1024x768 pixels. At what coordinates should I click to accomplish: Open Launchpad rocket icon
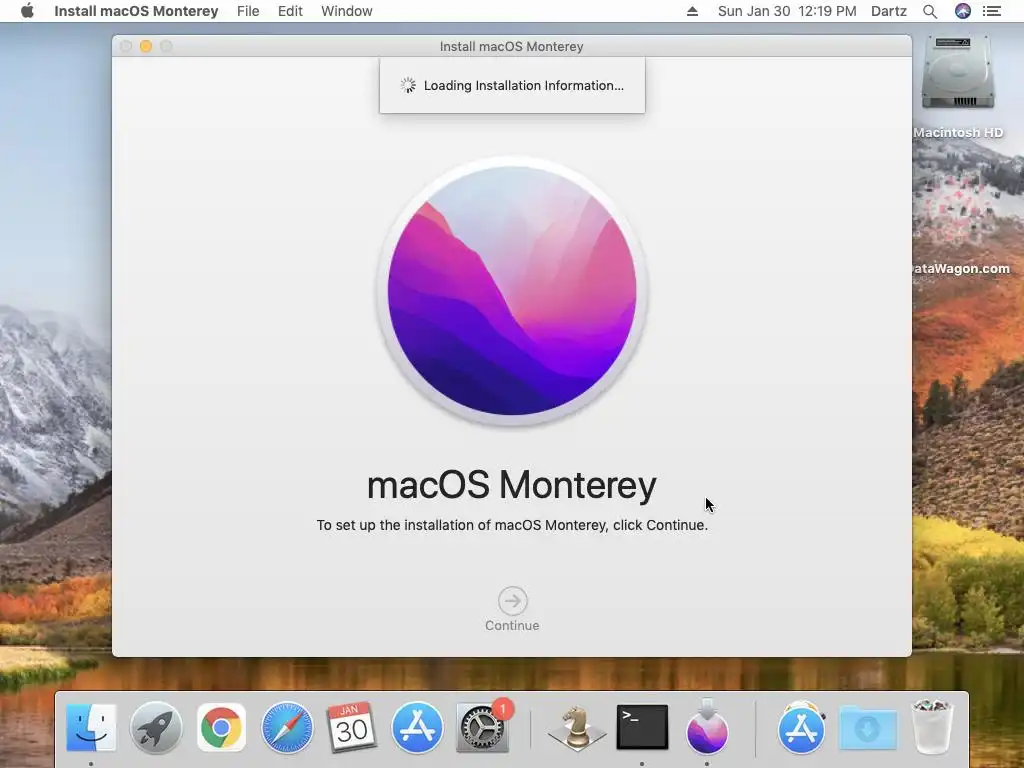tap(156, 728)
